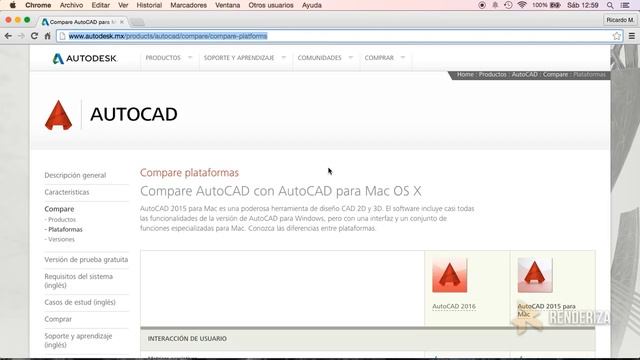640x360 pixels.
Task: Open the Ventana menu
Action: (x=227, y=5)
